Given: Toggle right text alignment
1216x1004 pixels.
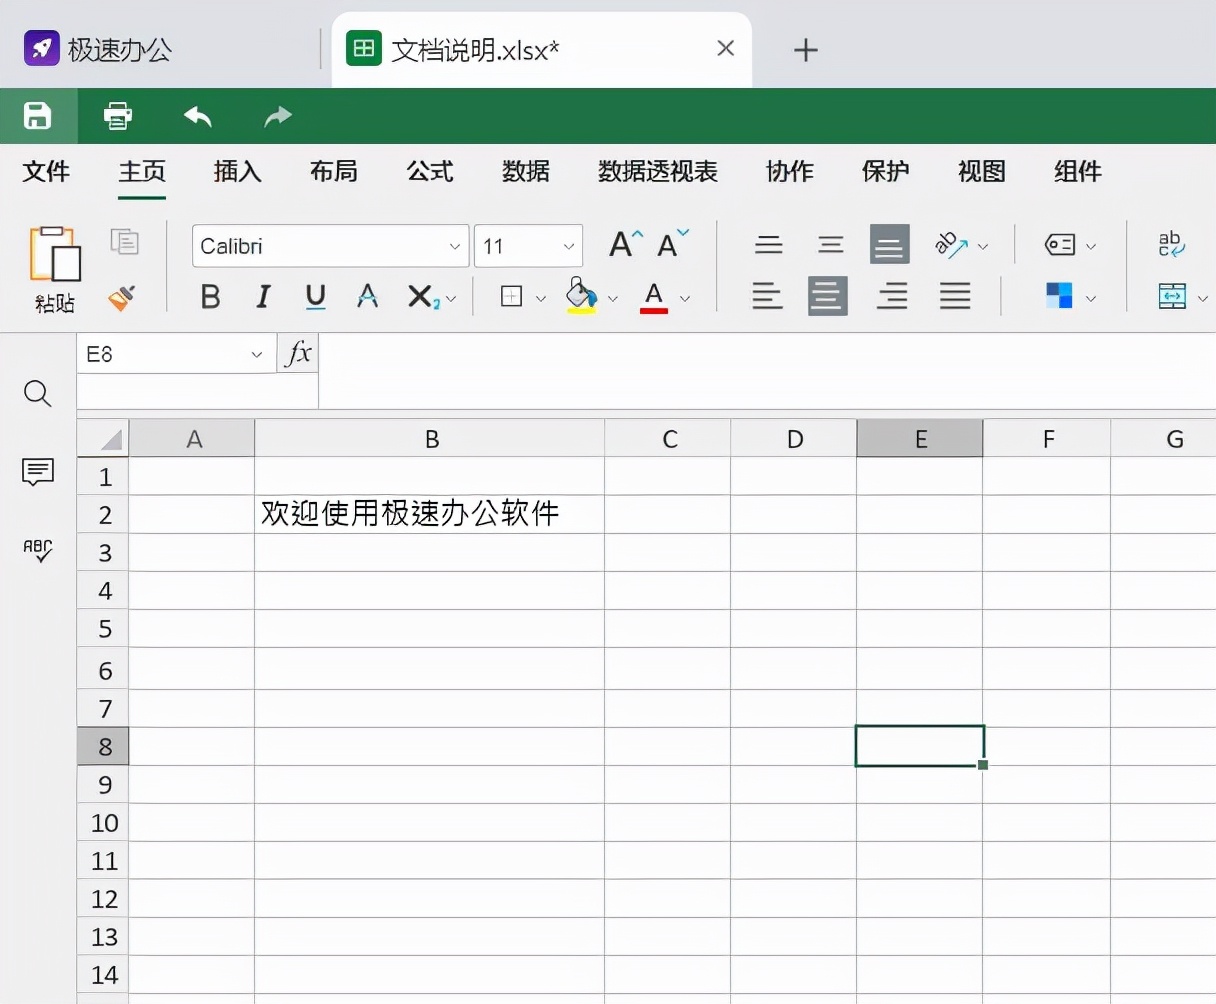Looking at the screenshot, I should coord(891,296).
